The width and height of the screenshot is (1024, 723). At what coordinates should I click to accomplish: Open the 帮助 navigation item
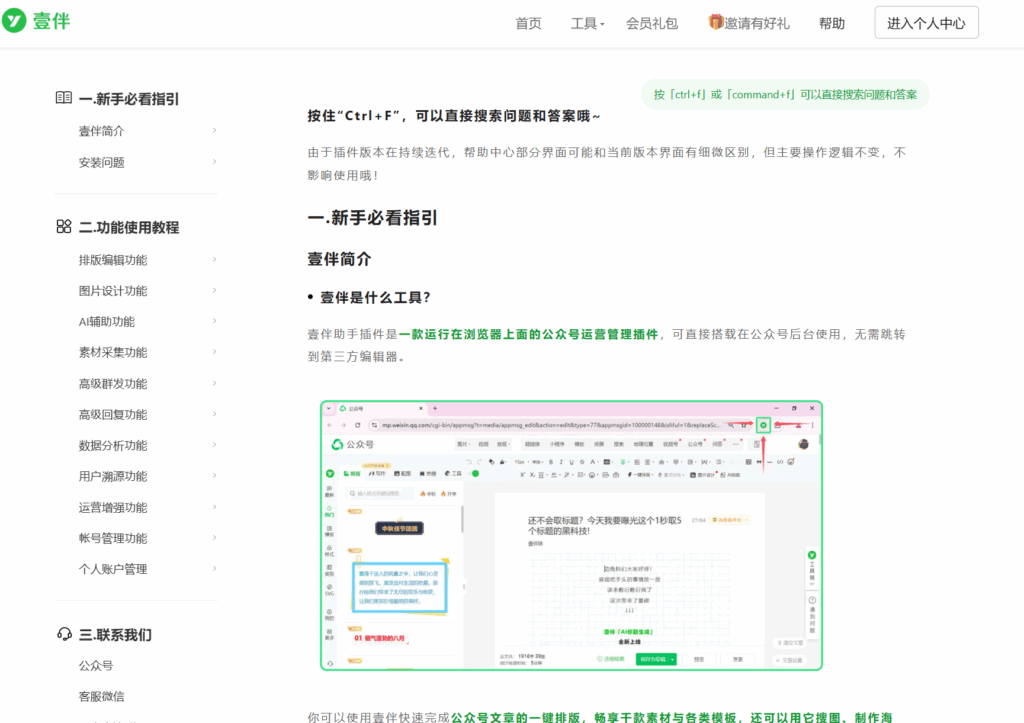[831, 24]
